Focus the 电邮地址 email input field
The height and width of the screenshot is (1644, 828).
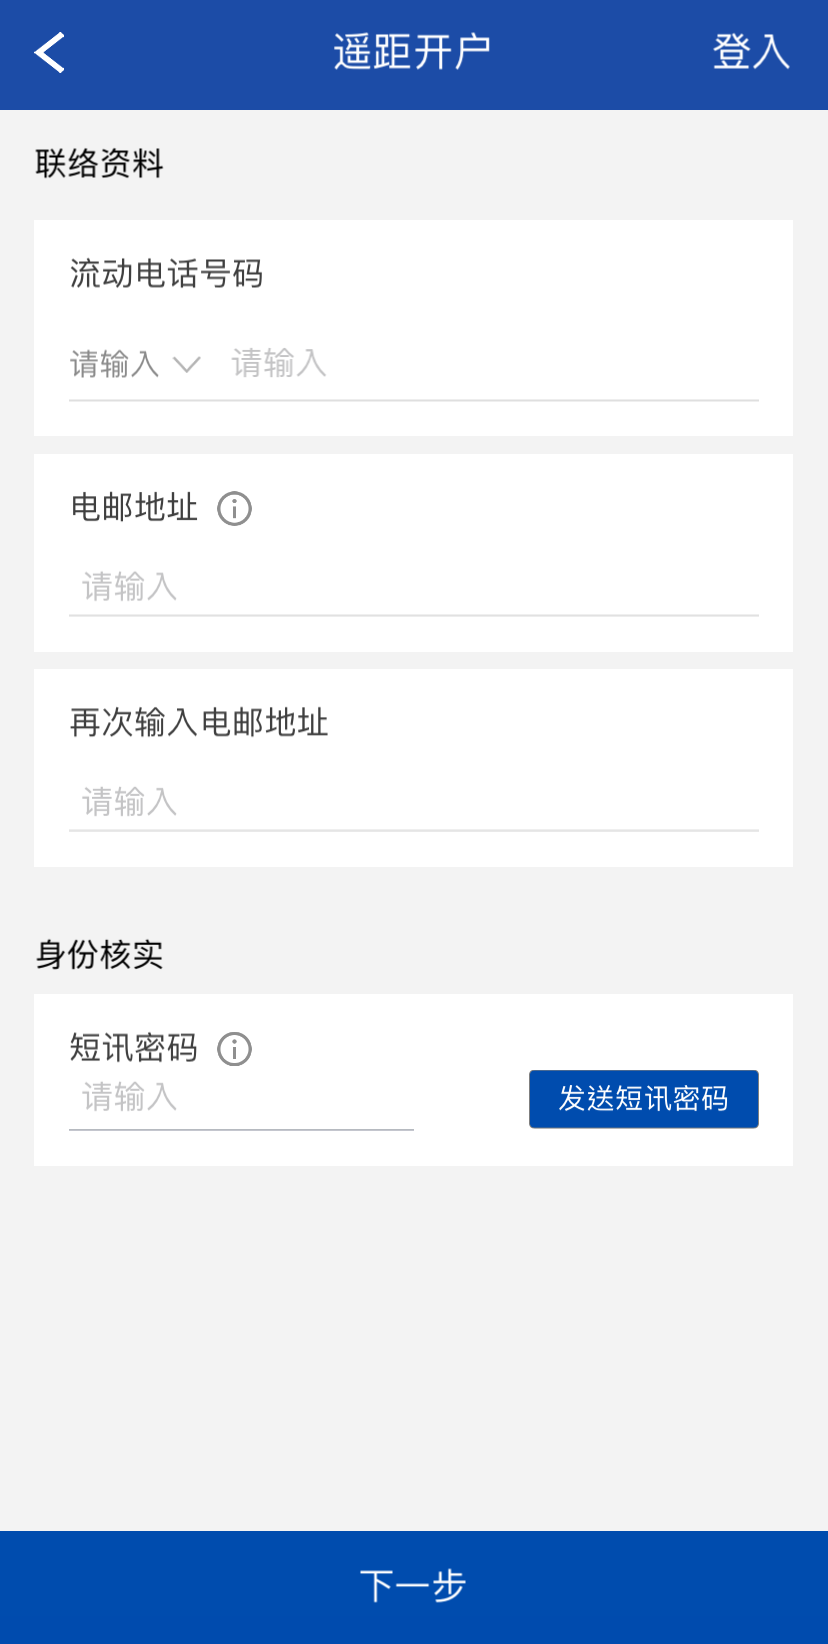(414, 587)
